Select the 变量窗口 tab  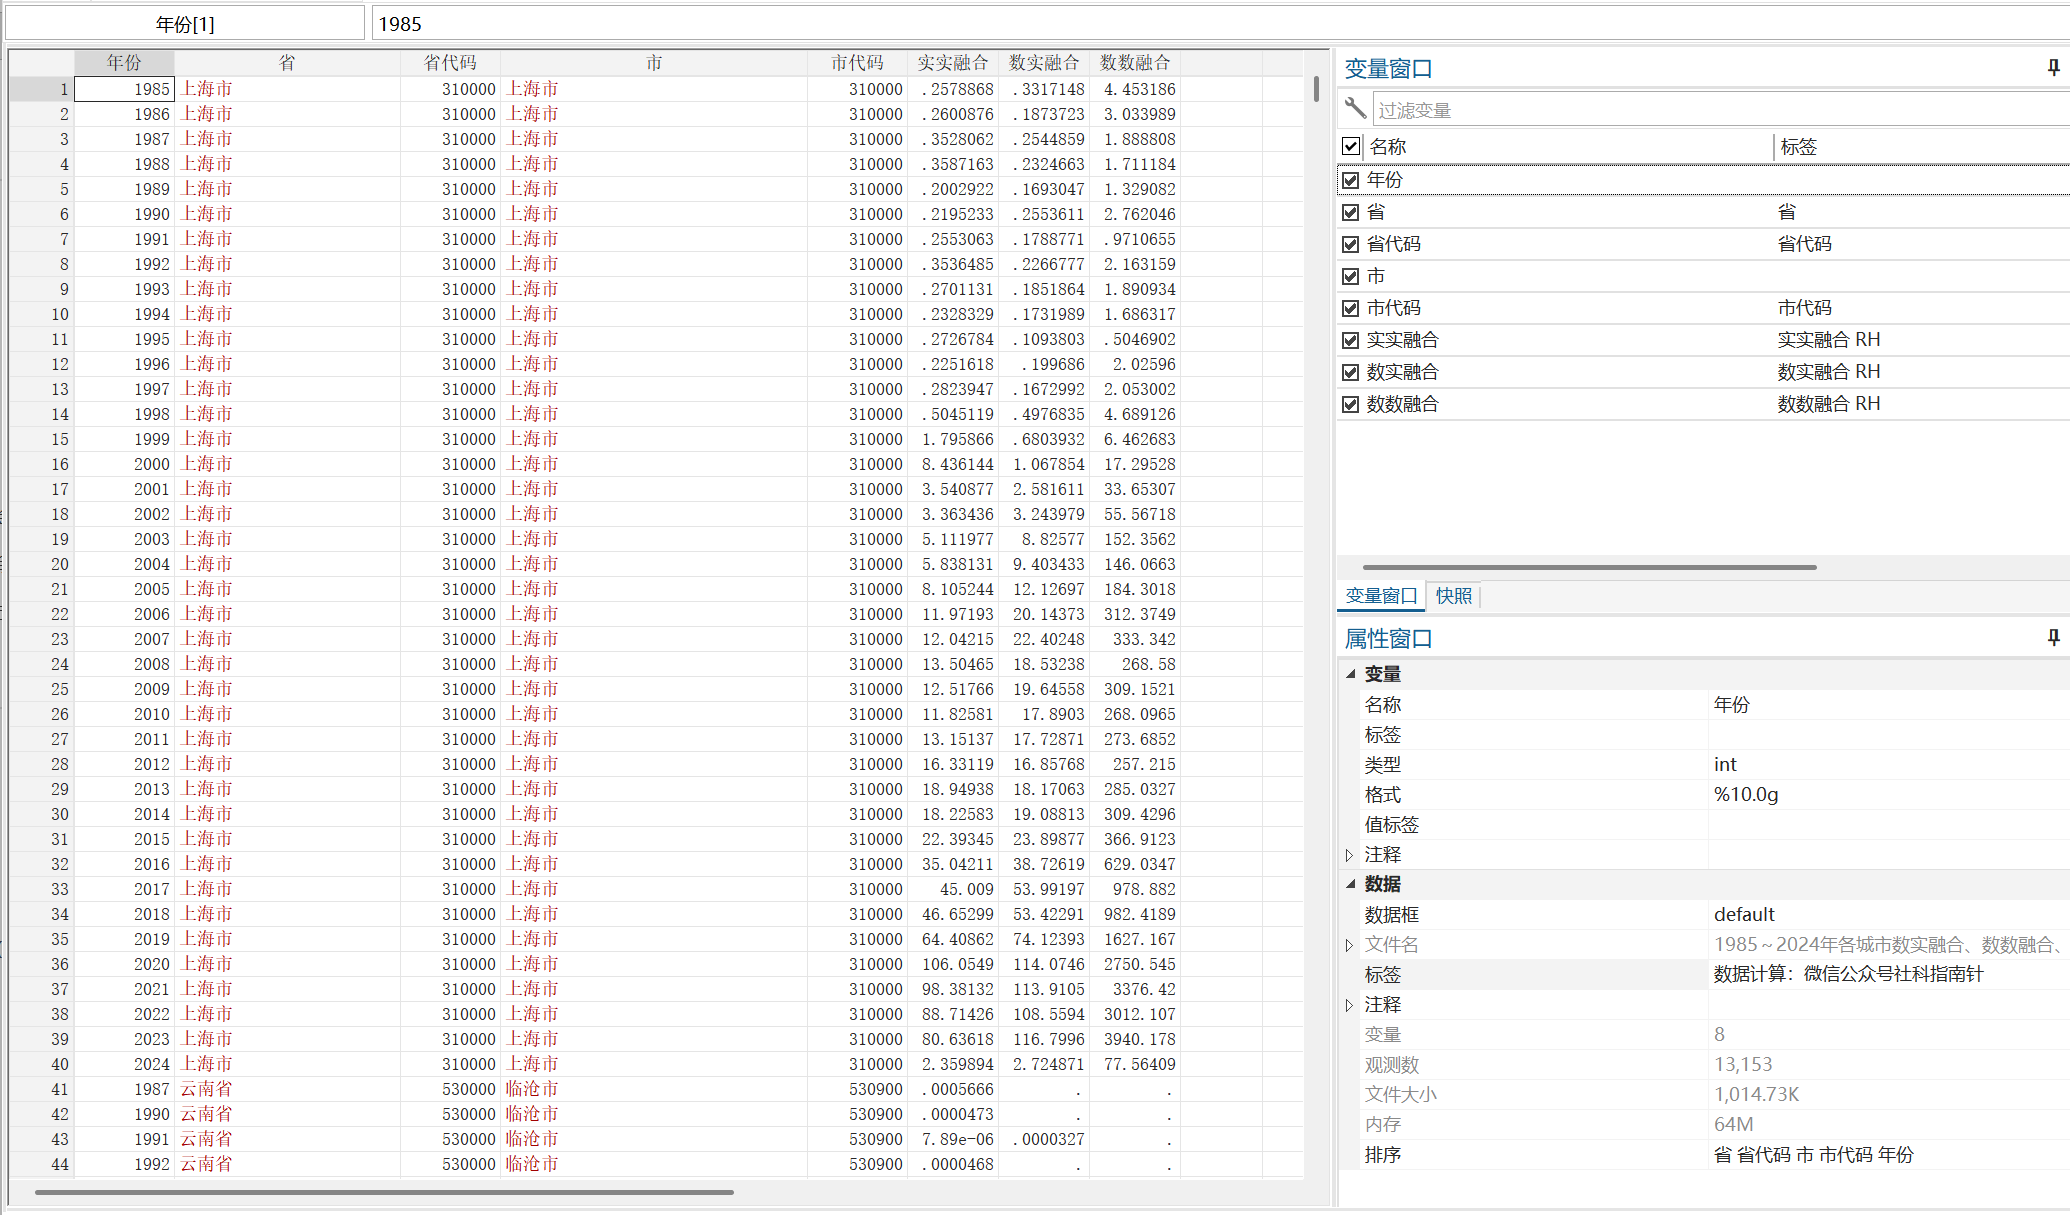1381,596
